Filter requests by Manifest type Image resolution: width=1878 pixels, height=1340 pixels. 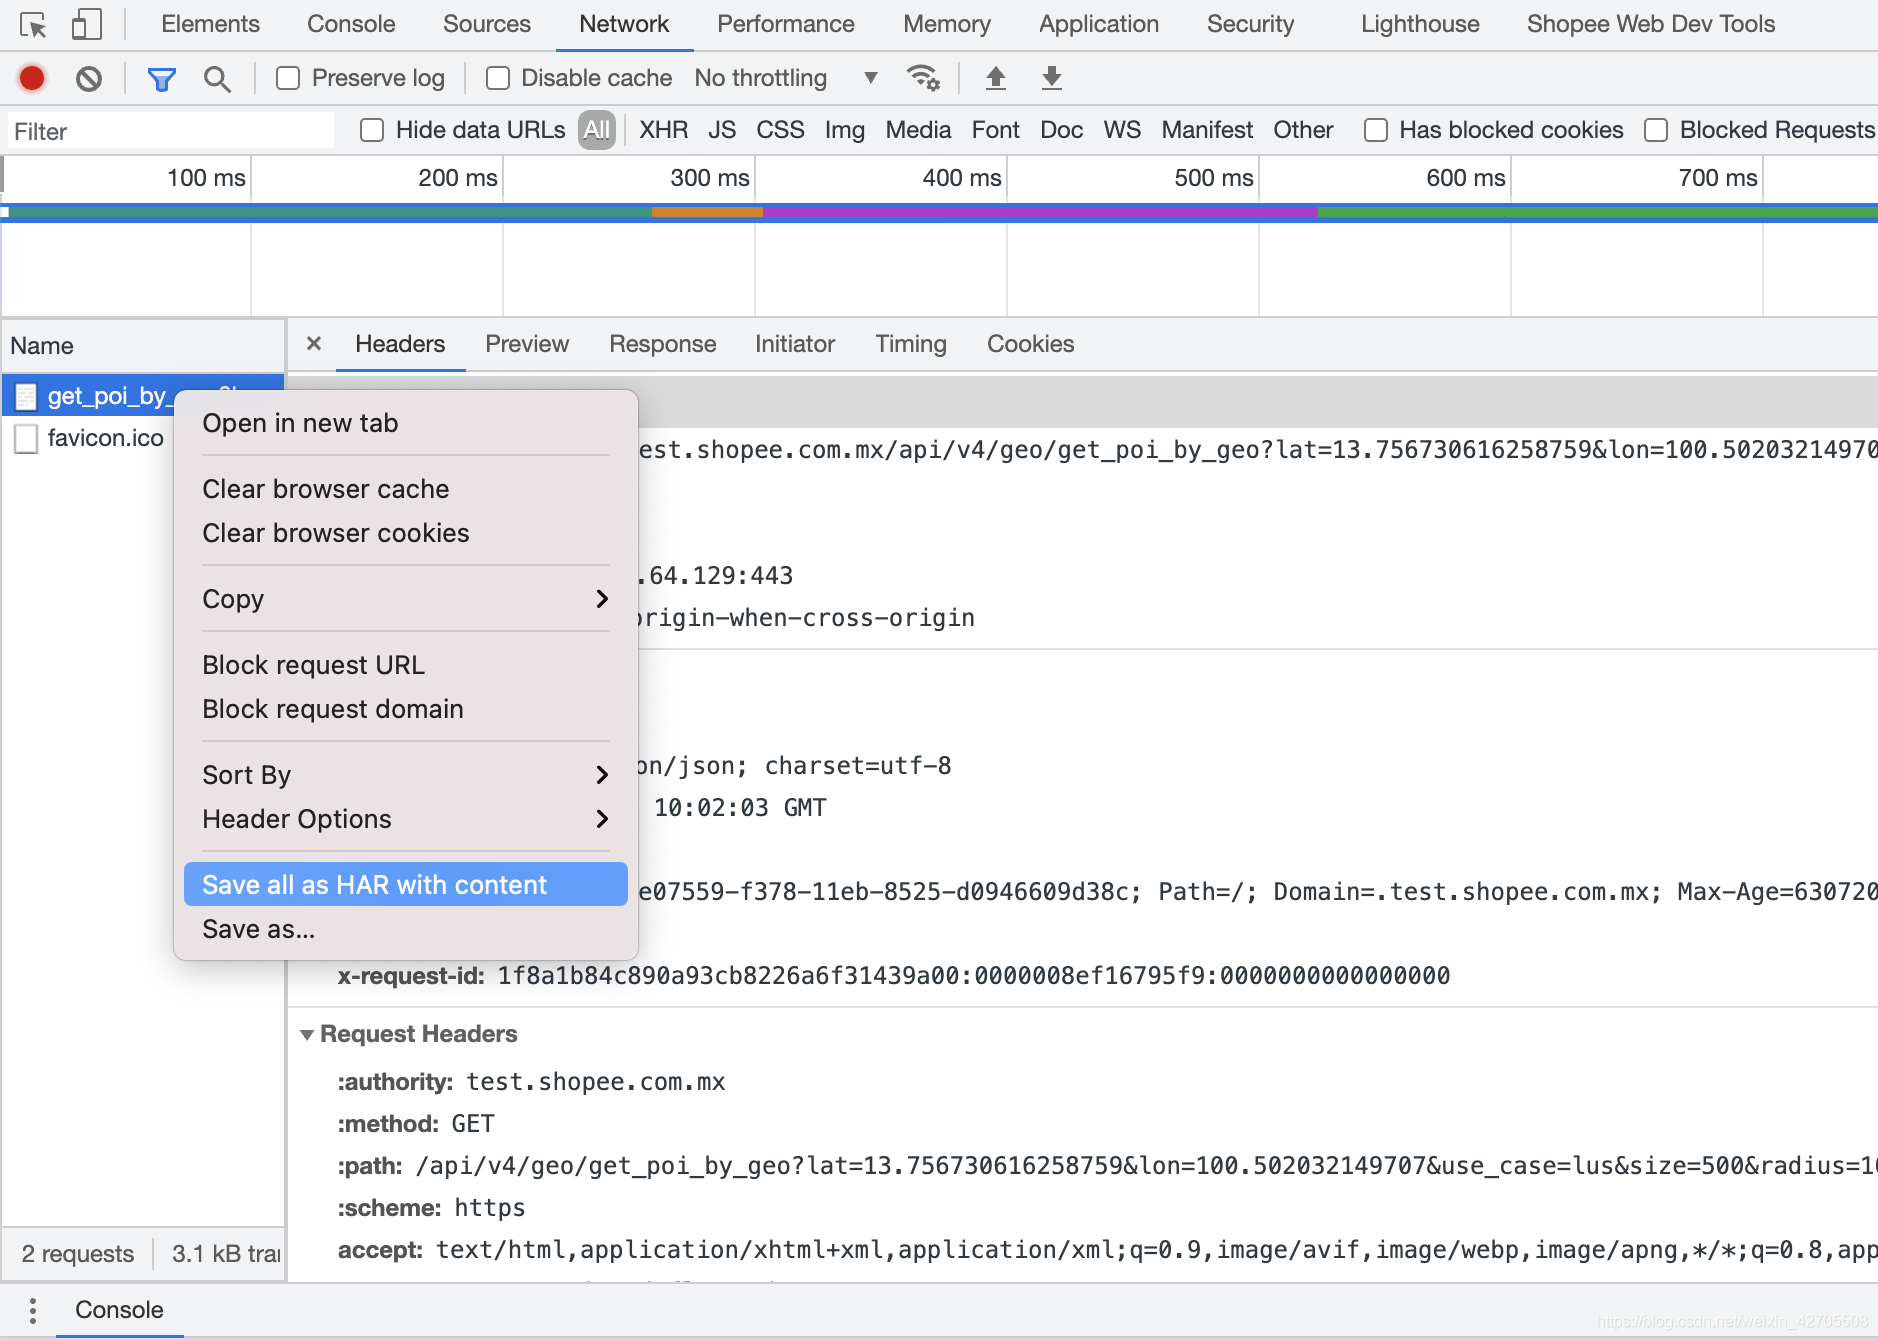click(1207, 130)
